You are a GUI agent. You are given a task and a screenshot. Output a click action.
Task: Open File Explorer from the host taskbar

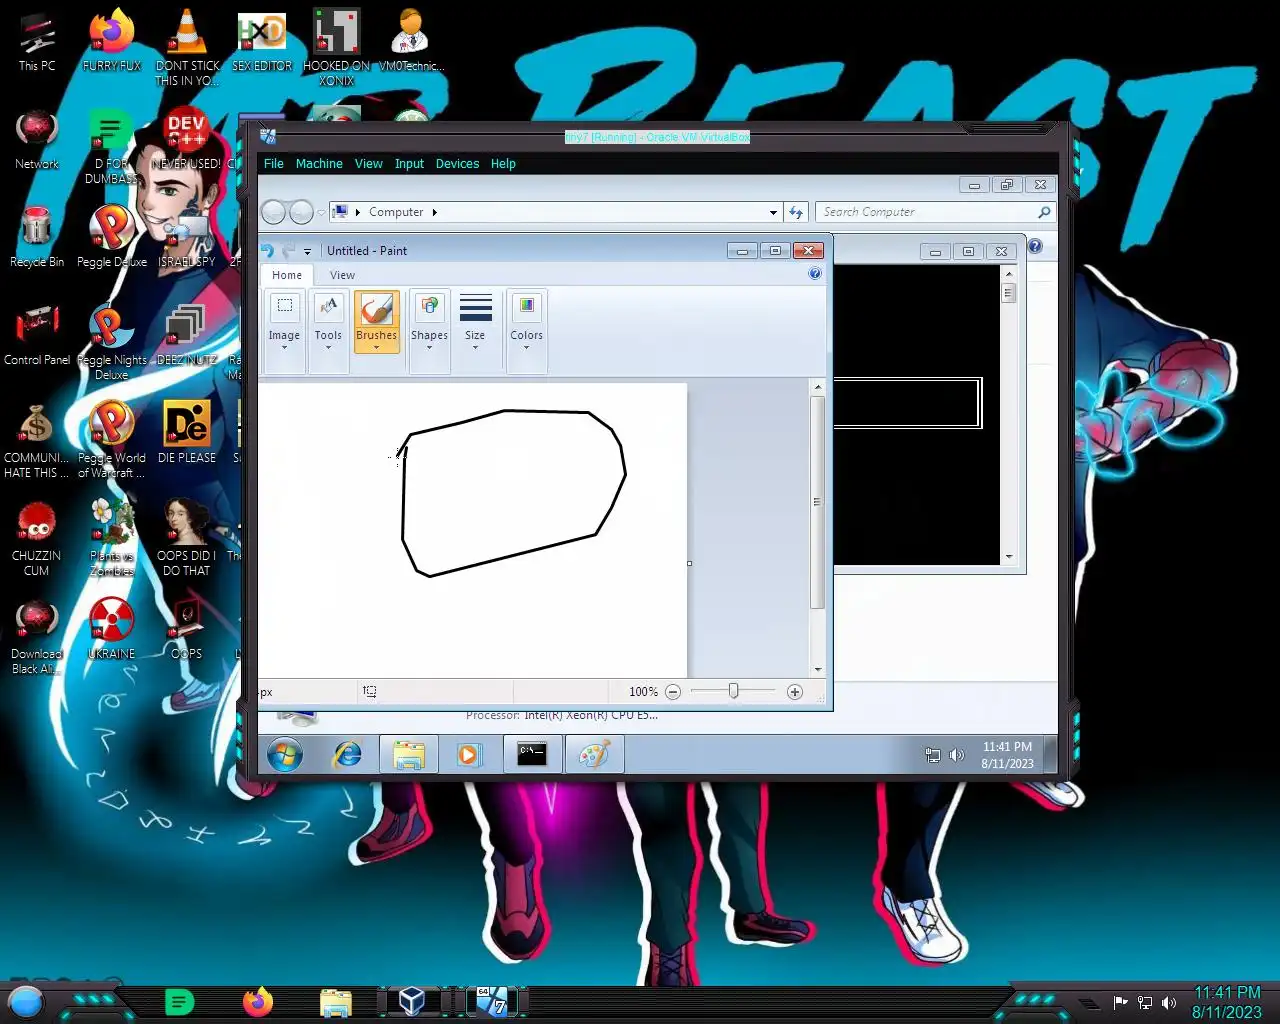tap(336, 1001)
